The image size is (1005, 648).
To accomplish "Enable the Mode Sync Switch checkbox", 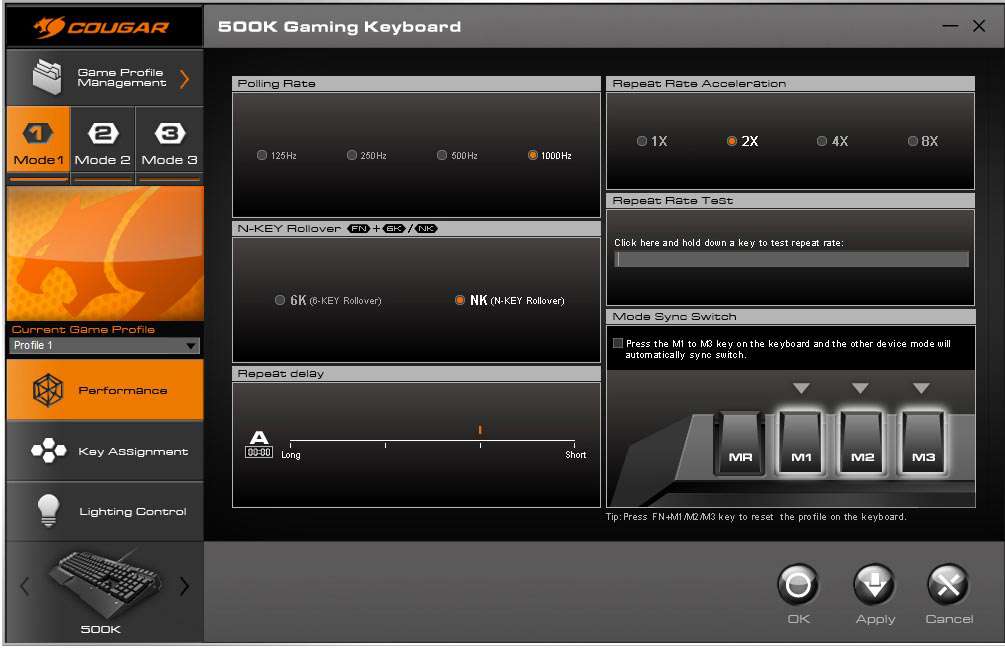I will [x=618, y=344].
